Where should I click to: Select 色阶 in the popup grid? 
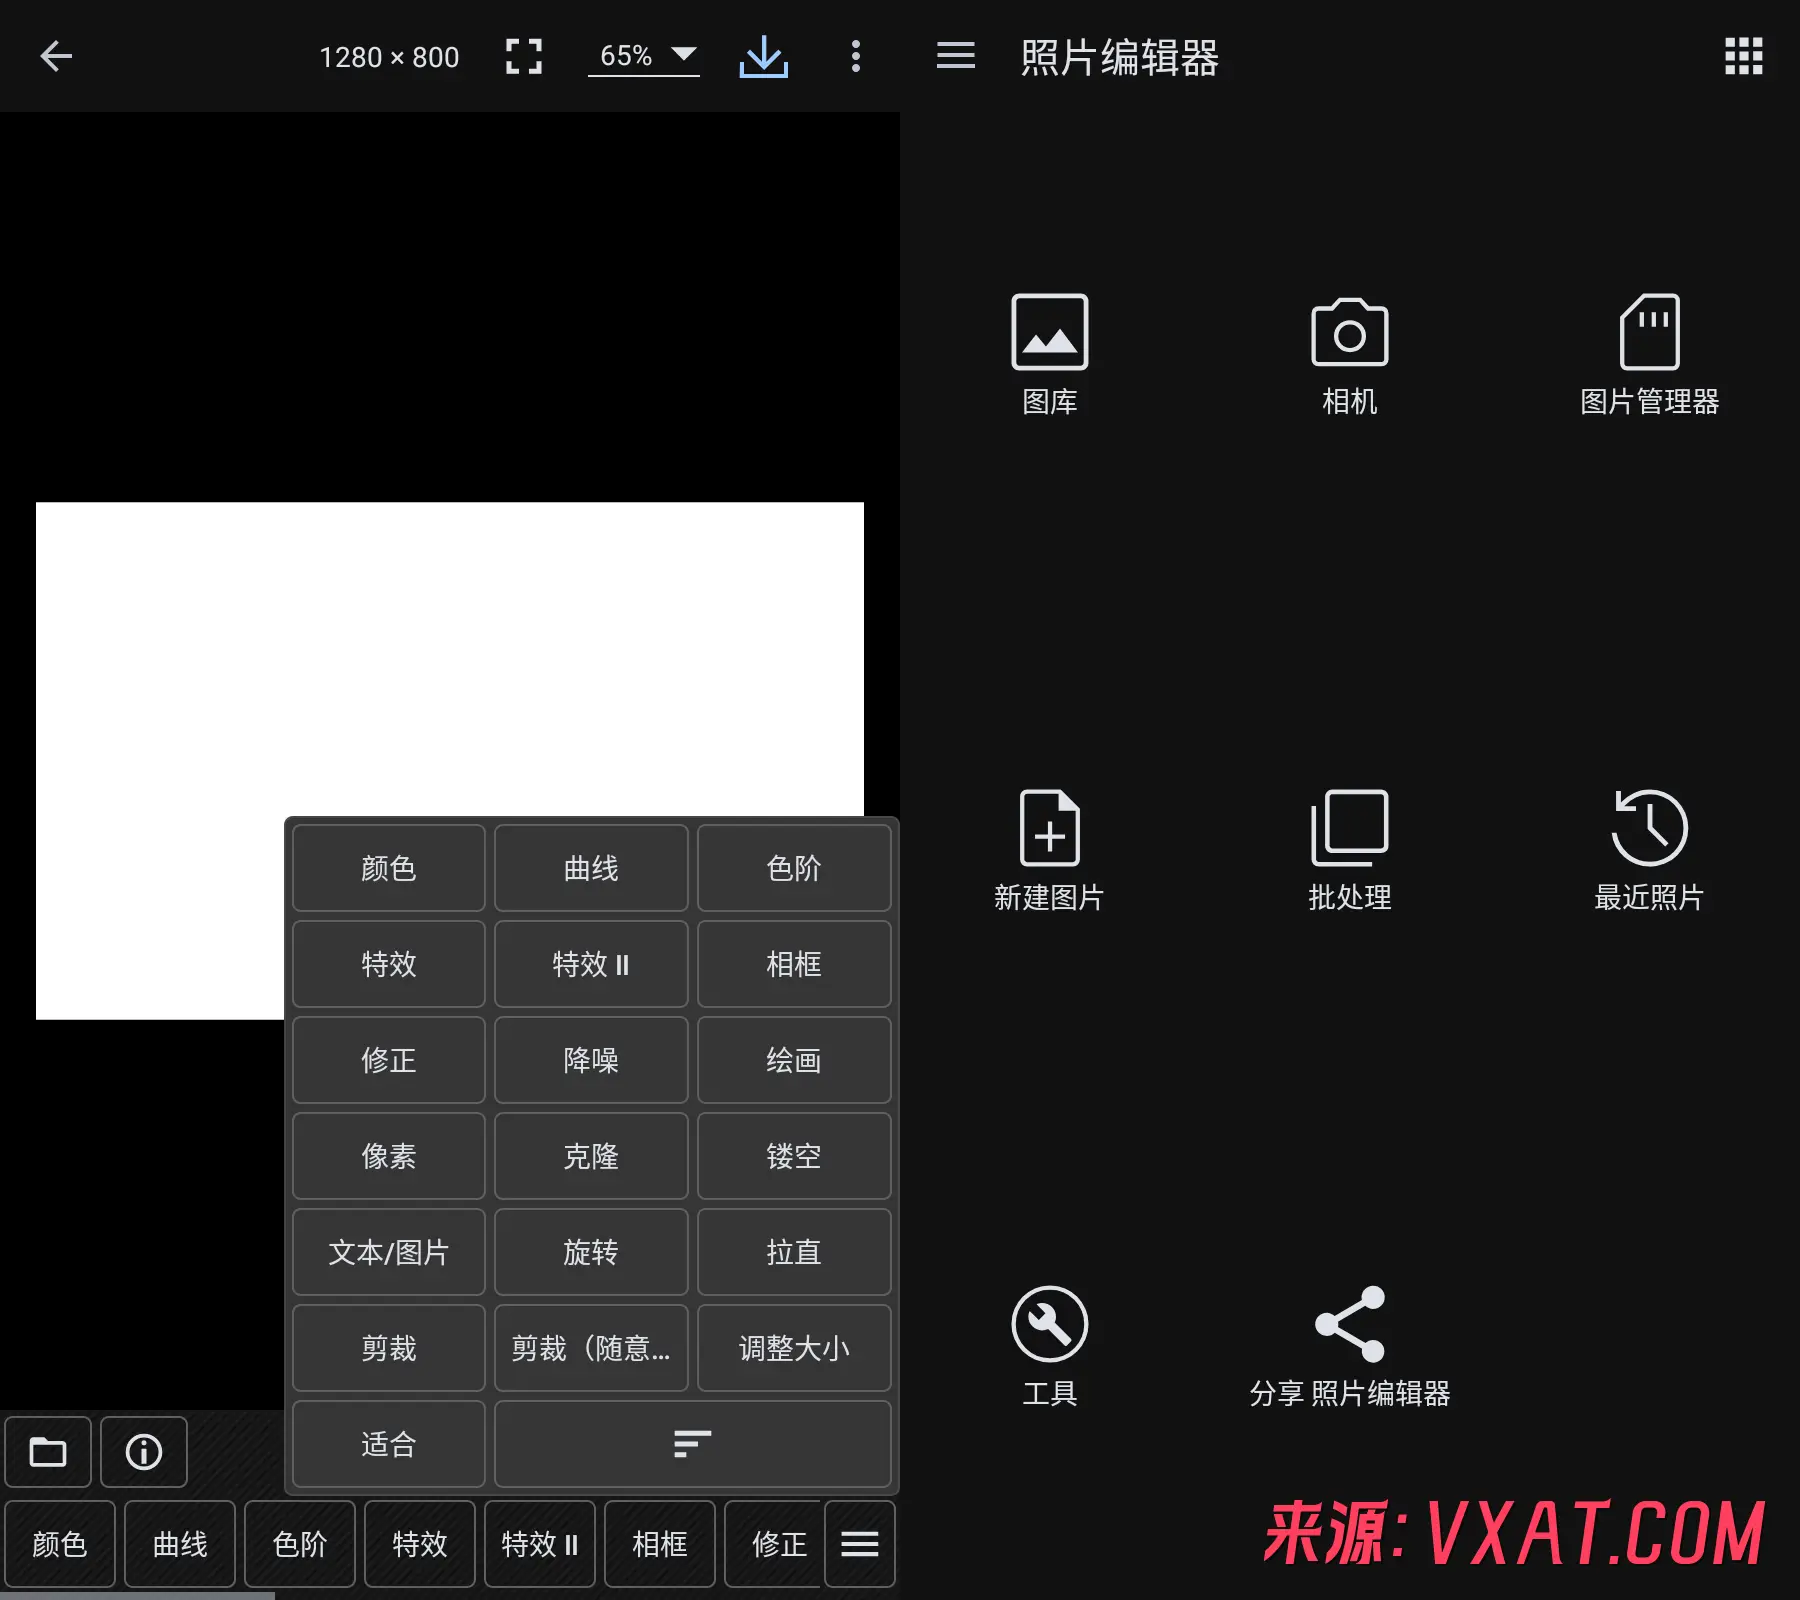coord(794,868)
